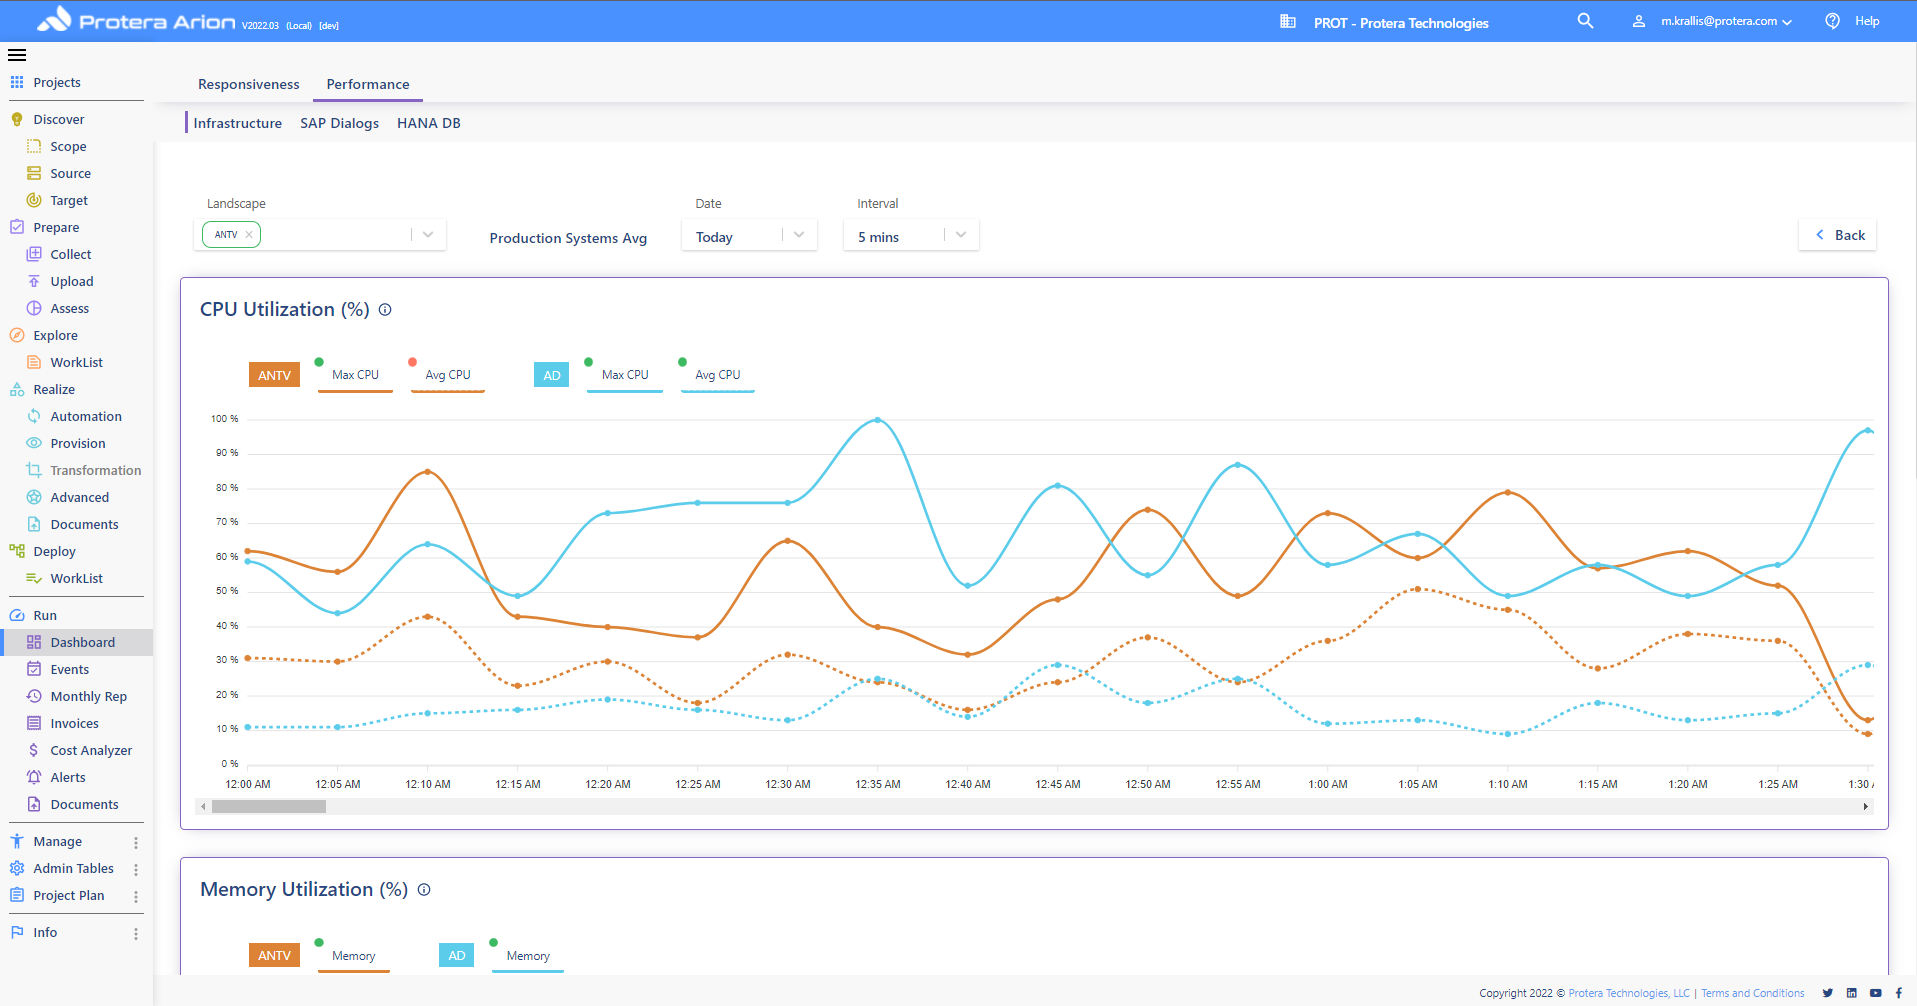This screenshot has height=1006, width=1917.
Task: Click the CPU Utilization info icon
Action: click(x=385, y=310)
